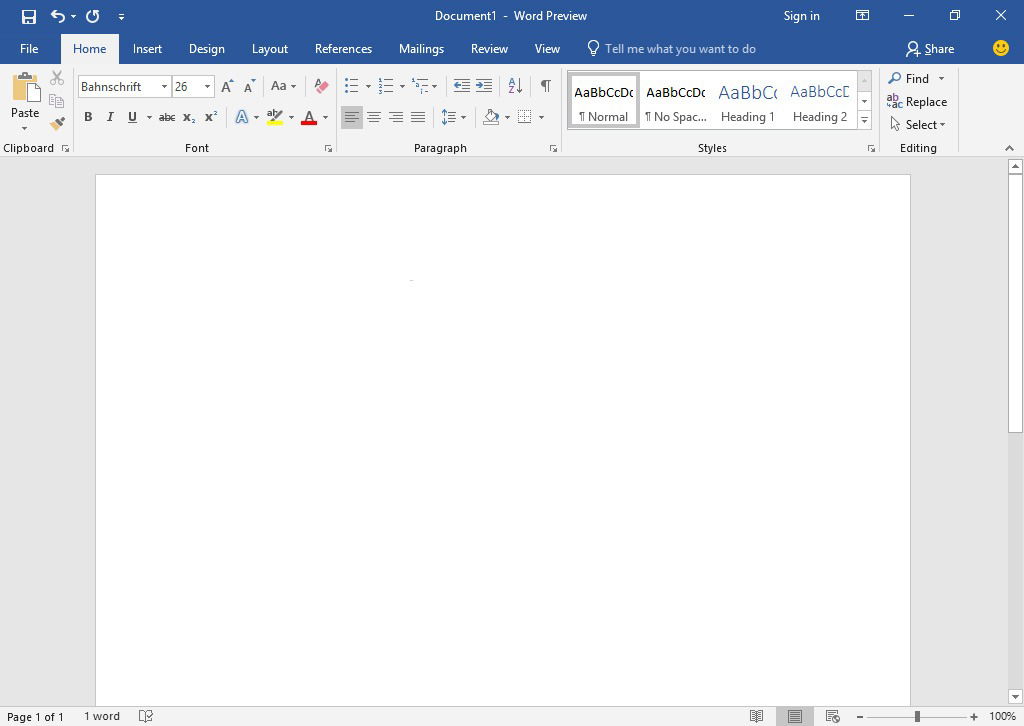
Task: Repeat the last action icon
Action: click(x=93, y=16)
